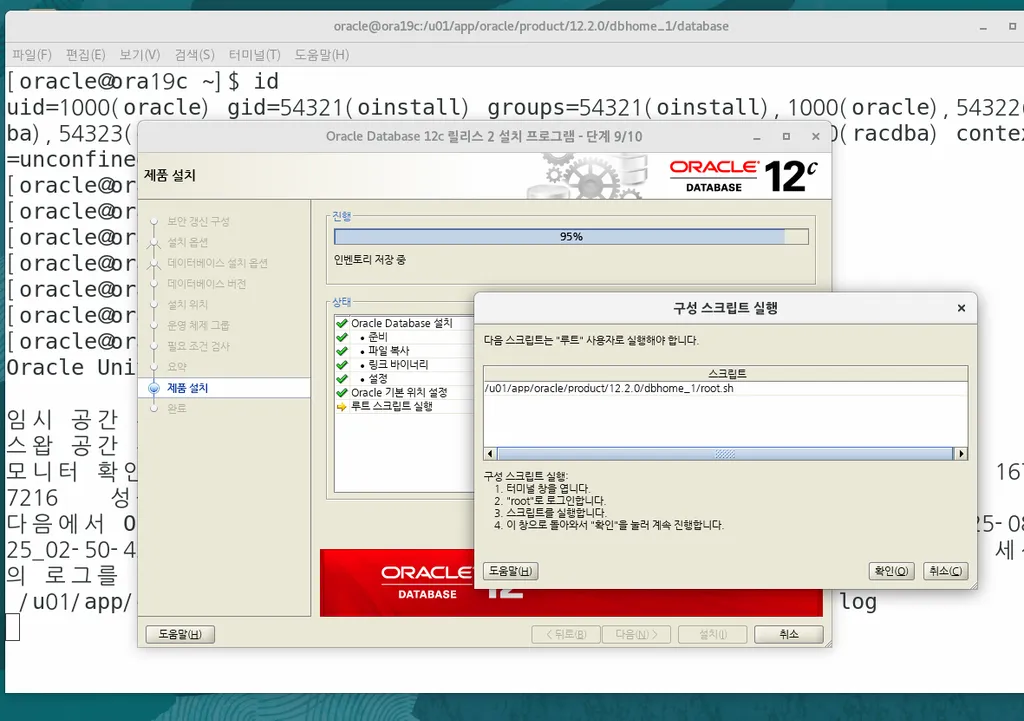Select 설치 옵션 step
Viewport: 1024px width, 721px height.
pyautogui.click(x=187, y=242)
